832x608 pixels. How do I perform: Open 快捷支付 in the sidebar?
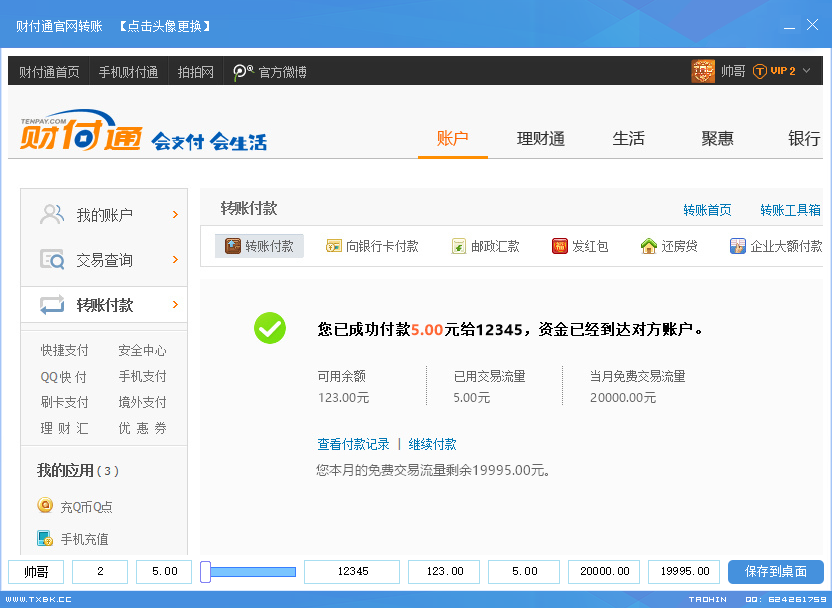(x=65, y=350)
